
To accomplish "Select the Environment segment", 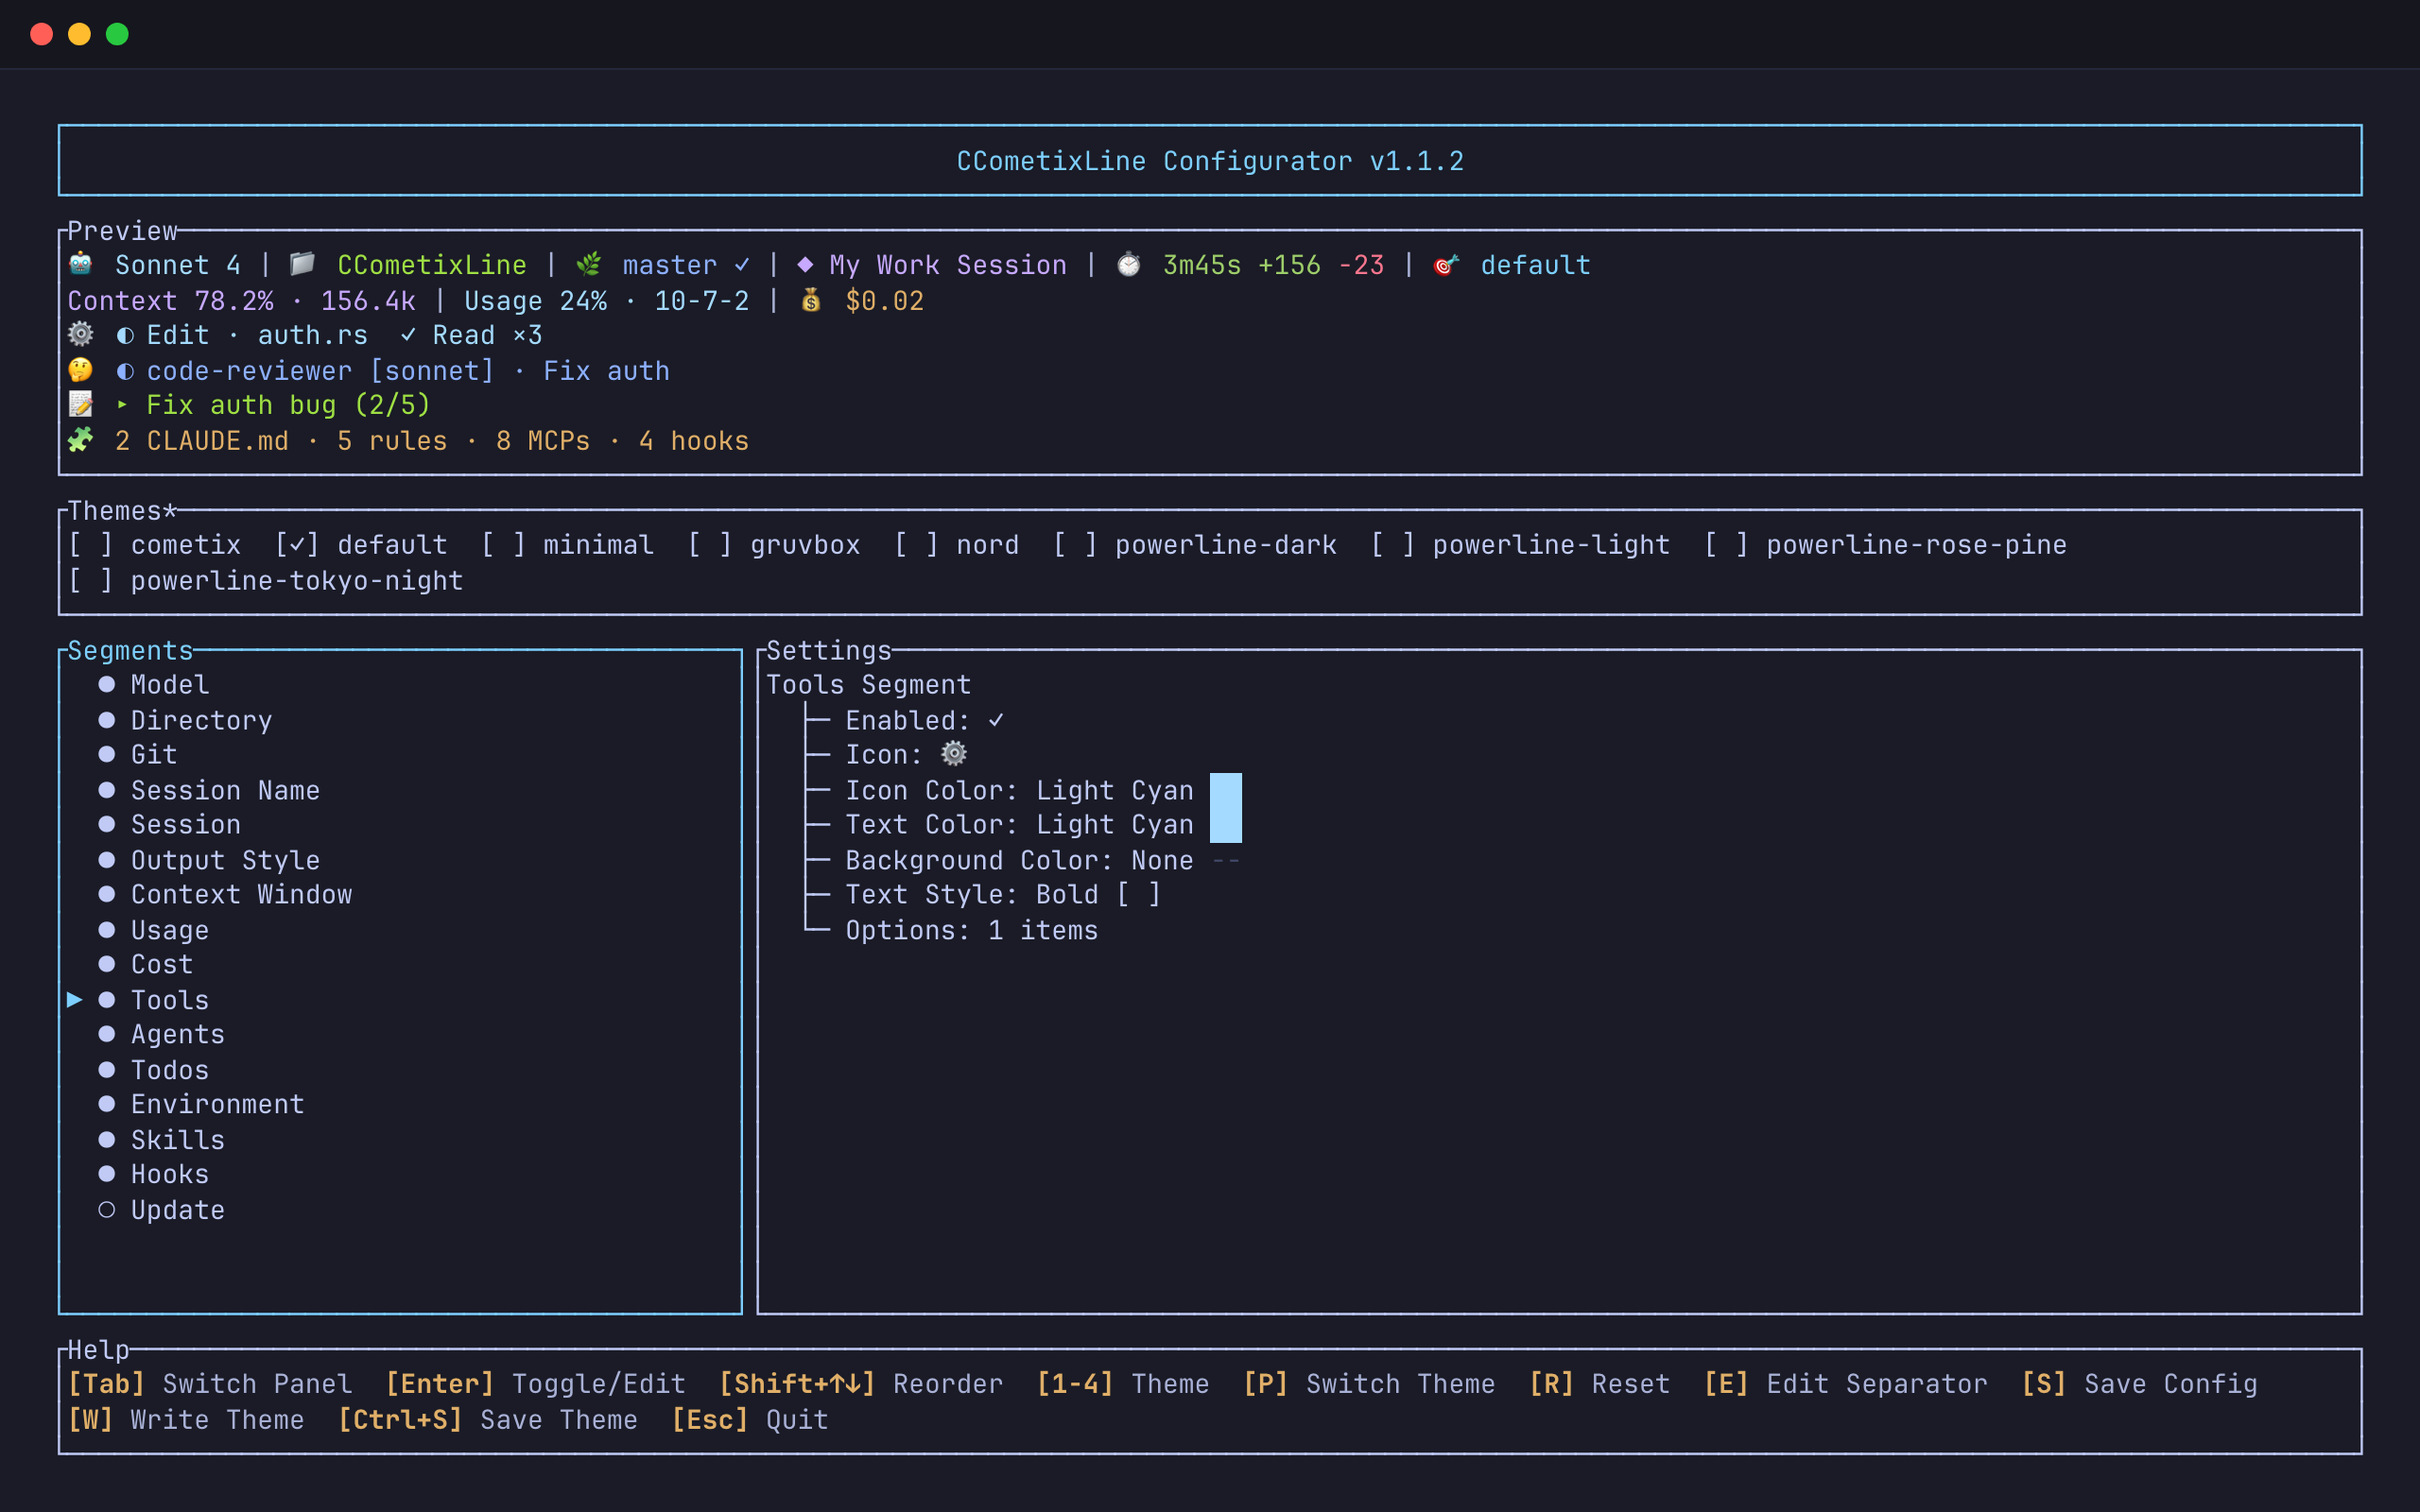I will (x=217, y=1105).
